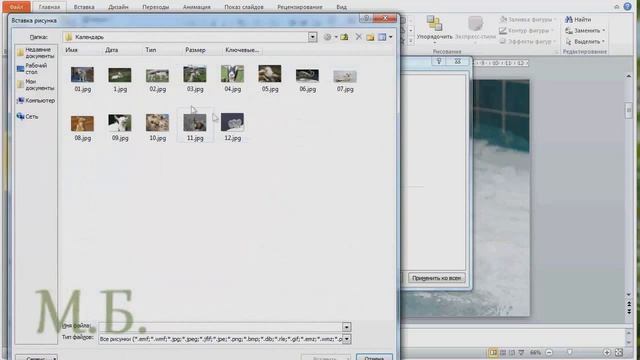Image resolution: width=640 pixels, height=360 pixels.
Task: Switch to Slide Sorter view in status bar
Action: (x=503, y=352)
